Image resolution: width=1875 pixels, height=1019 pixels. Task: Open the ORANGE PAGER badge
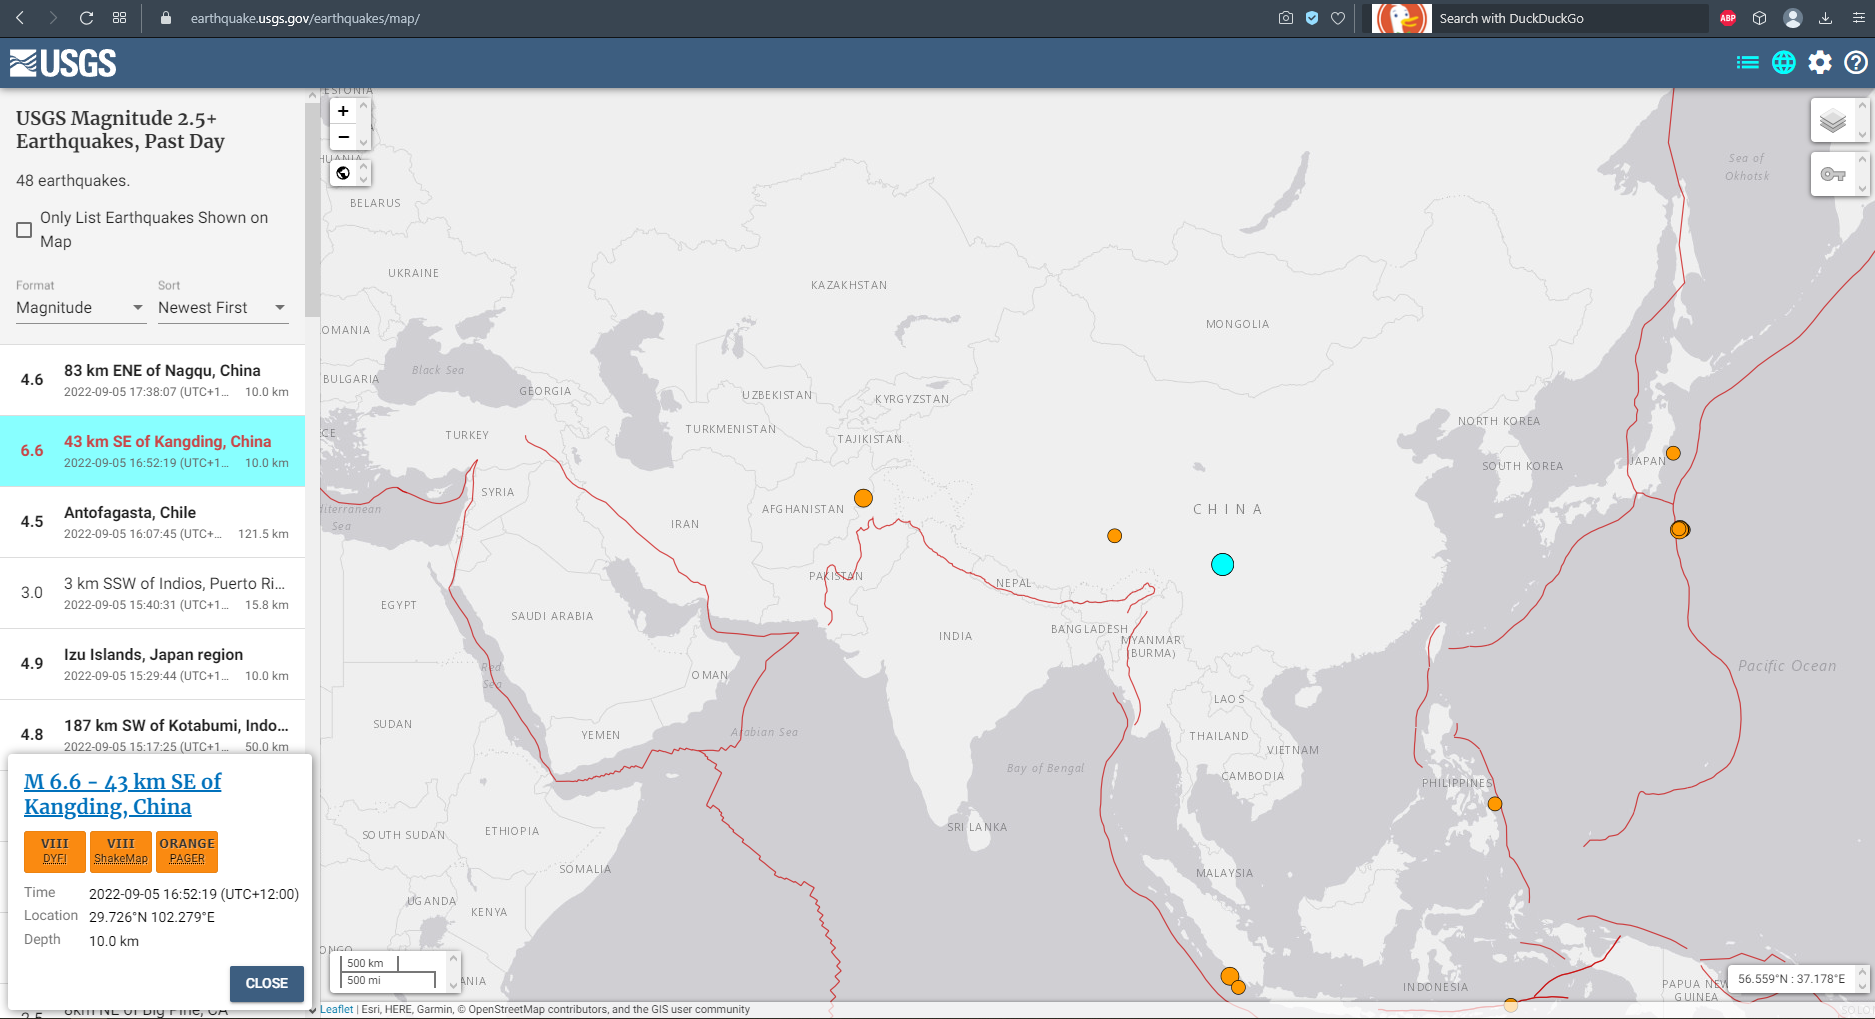(187, 851)
